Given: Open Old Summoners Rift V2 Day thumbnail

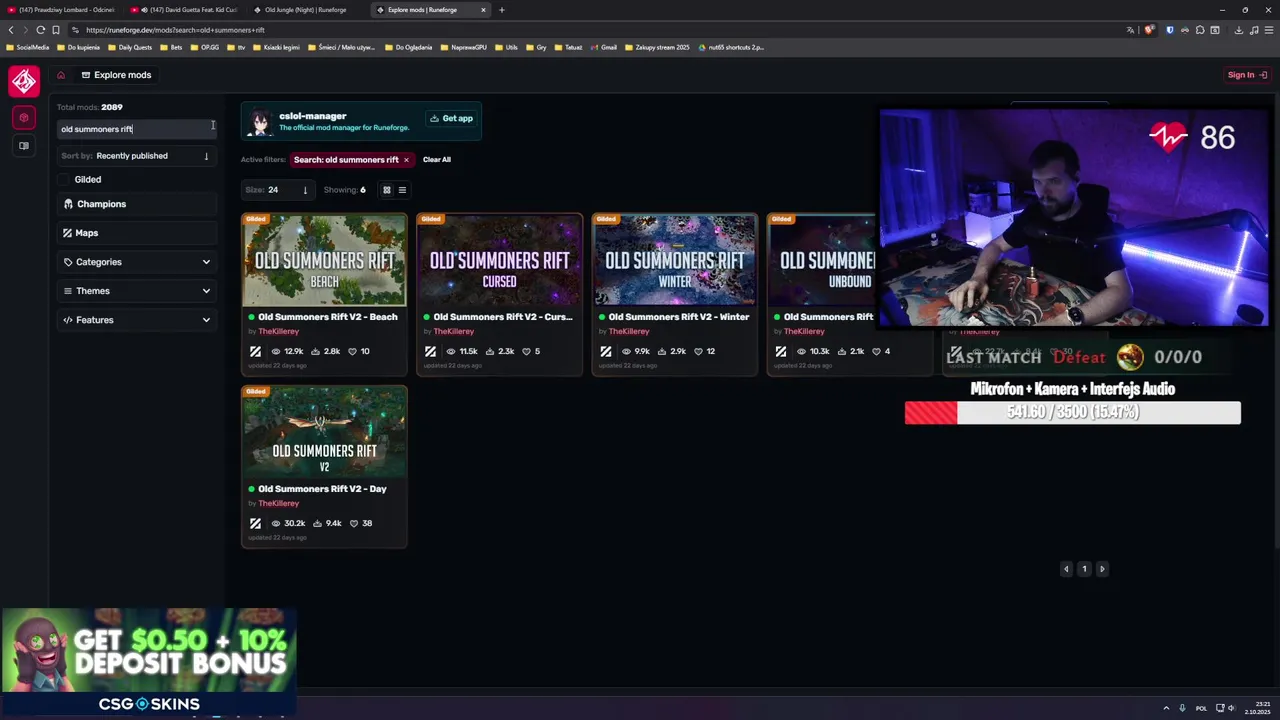Looking at the screenshot, I should pos(324,432).
